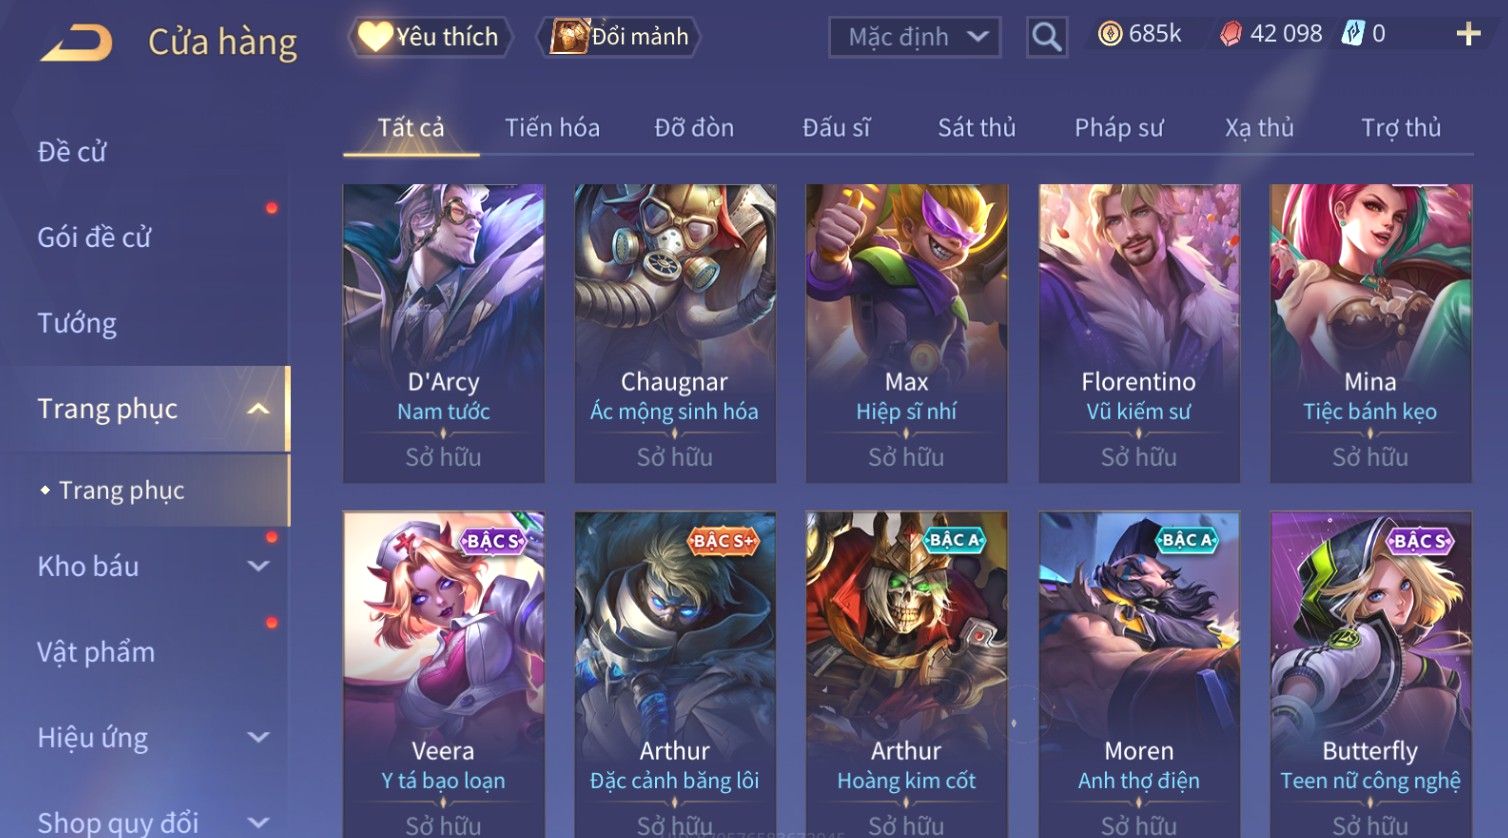Open Vật phẩm in the sidebar

[x=96, y=652]
